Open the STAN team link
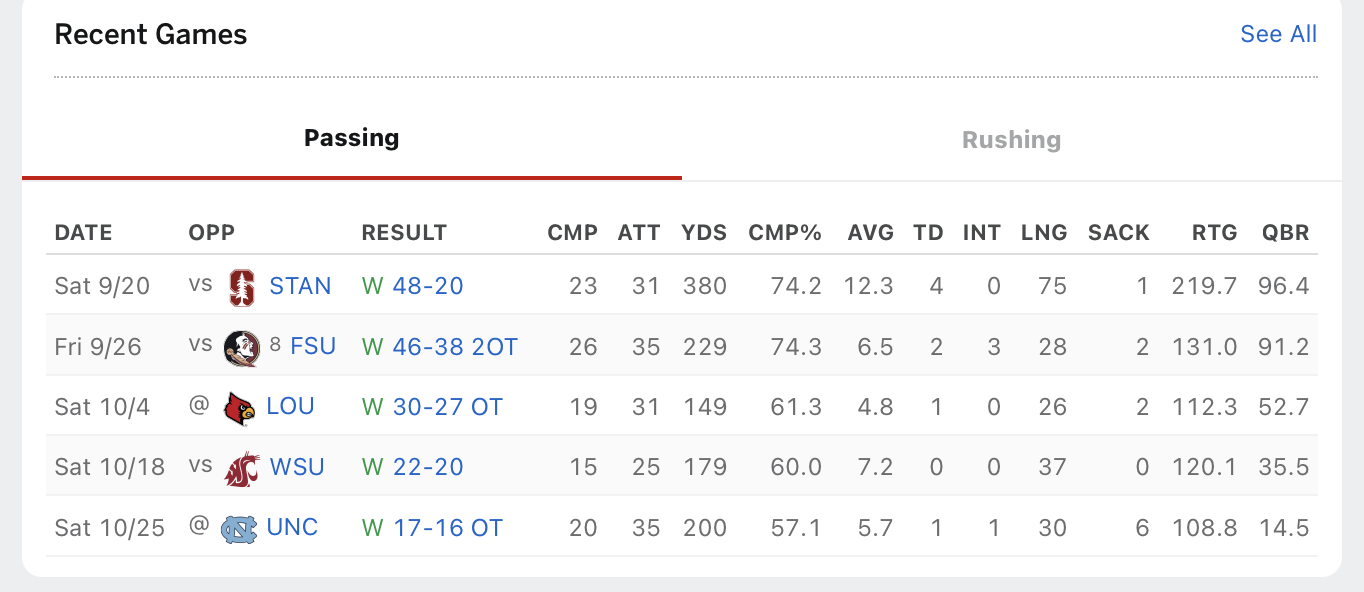Image resolution: width=1364 pixels, height=592 pixels. click(x=300, y=286)
